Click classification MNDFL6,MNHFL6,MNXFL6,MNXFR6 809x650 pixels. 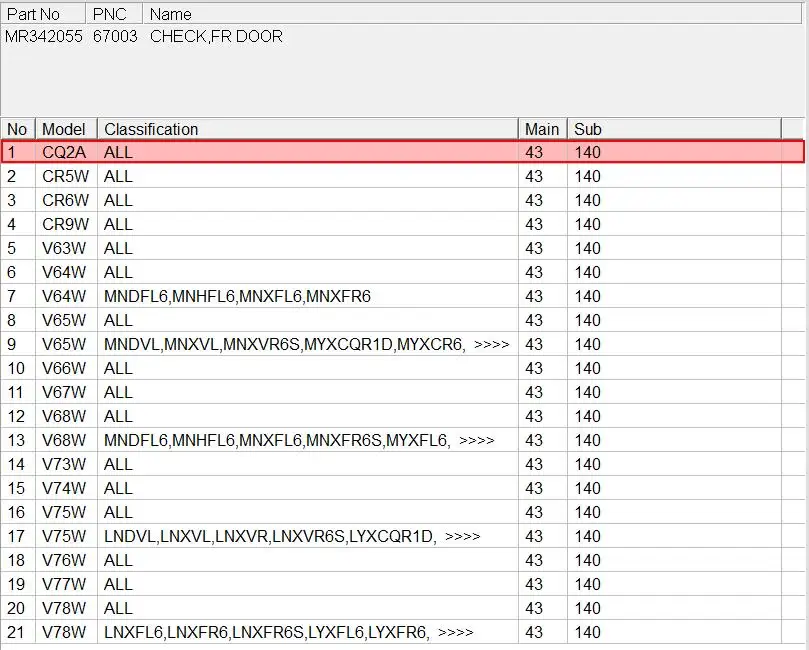coord(237,296)
